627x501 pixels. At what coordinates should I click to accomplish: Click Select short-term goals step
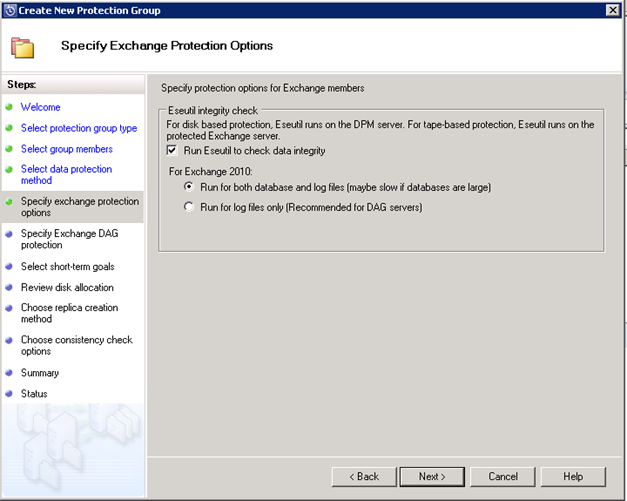click(x=67, y=266)
